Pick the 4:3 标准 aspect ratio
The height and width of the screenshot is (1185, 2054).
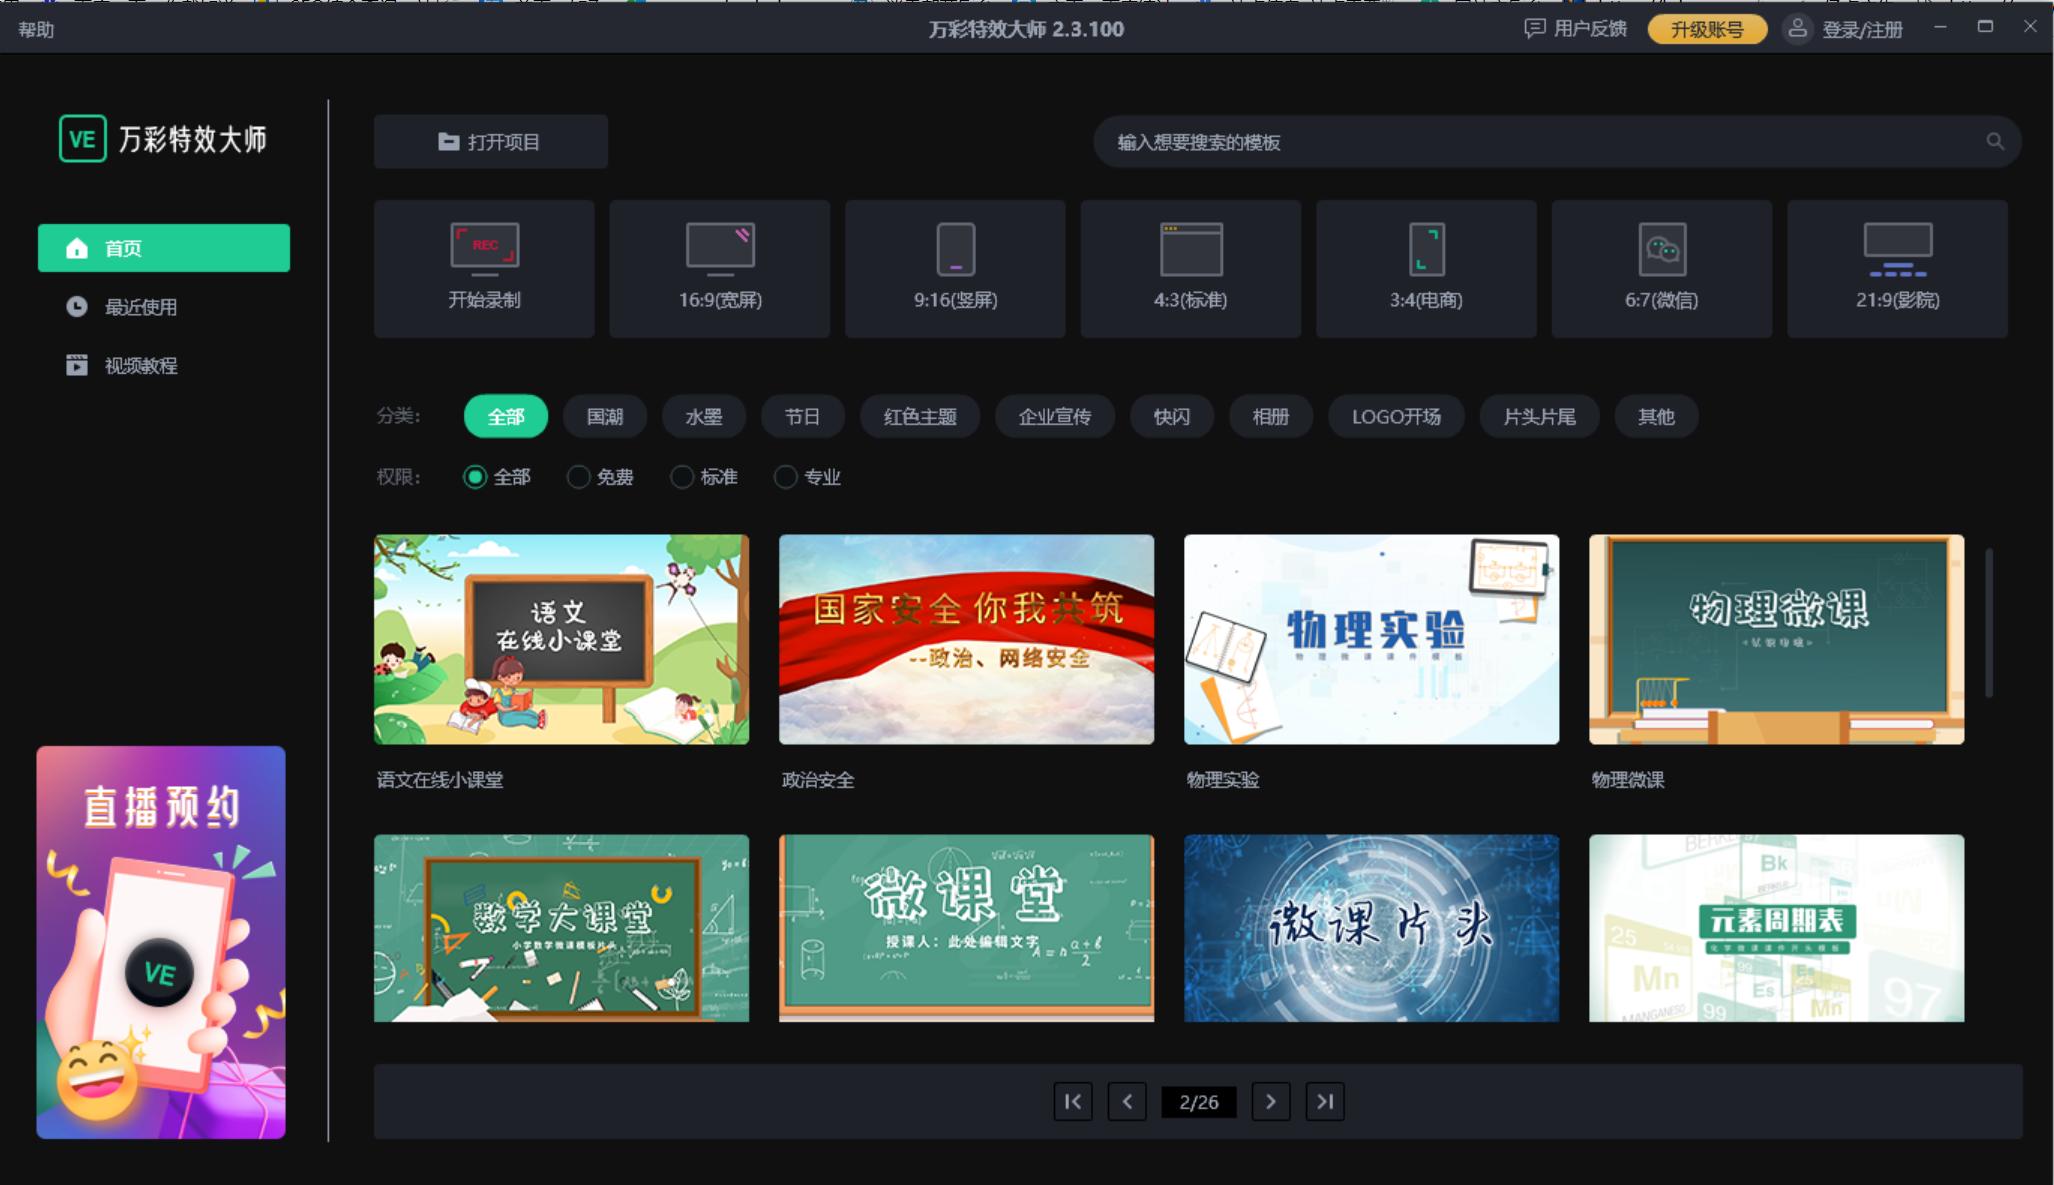[1190, 267]
